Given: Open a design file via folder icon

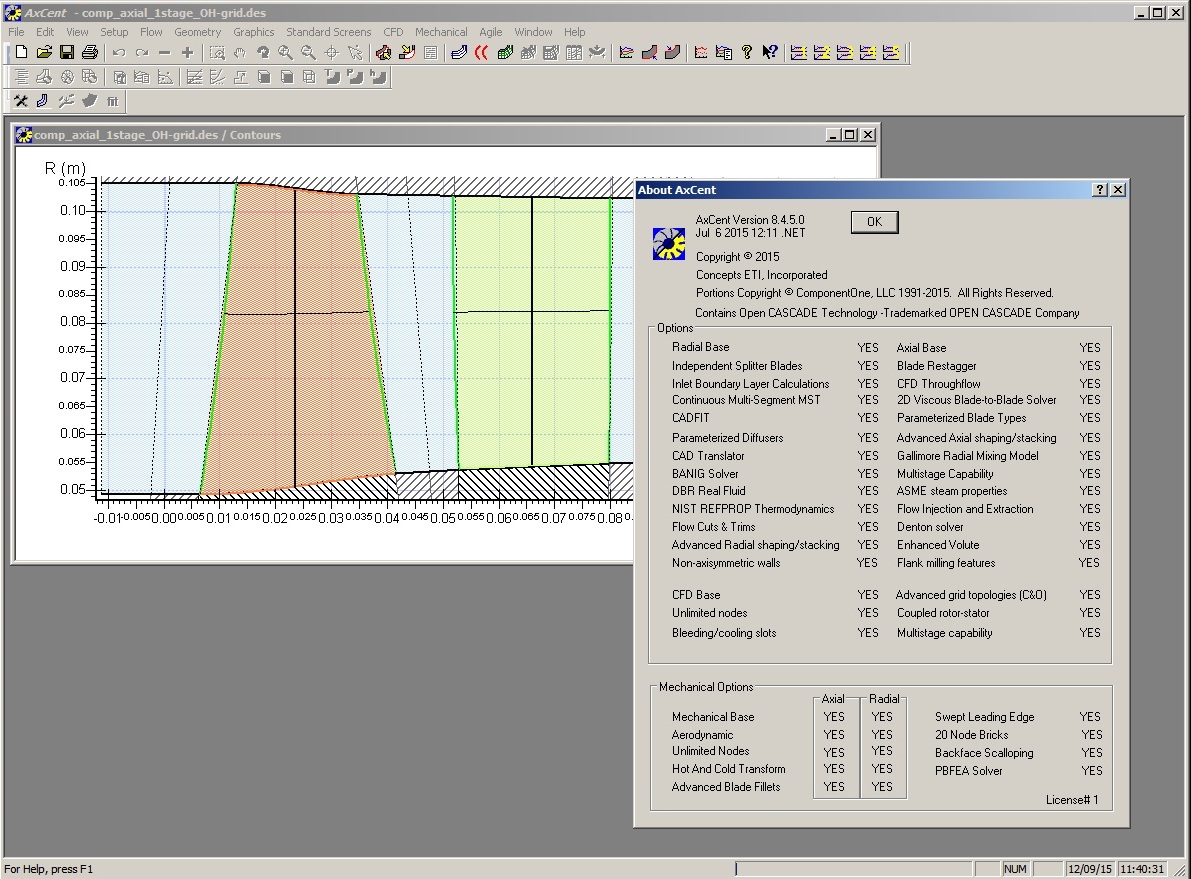Looking at the screenshot, I should 44,53.
